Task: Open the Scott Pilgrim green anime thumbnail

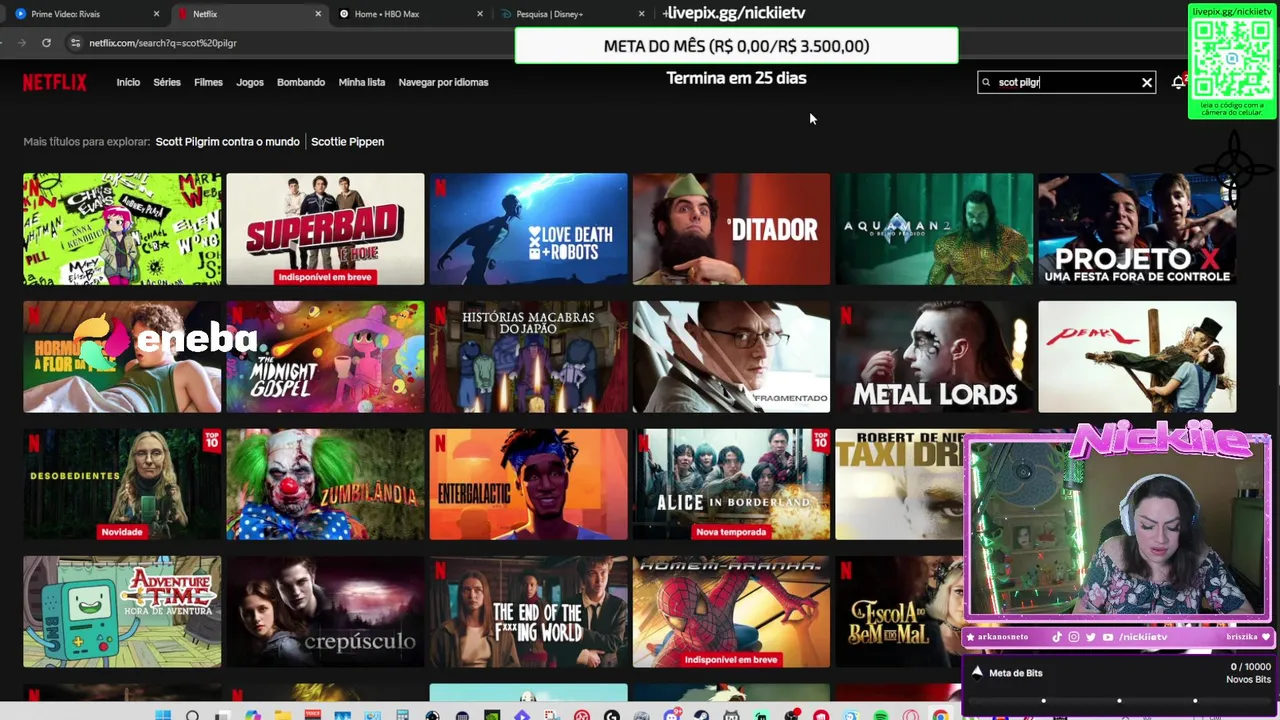Action: [x=122, y=229]
